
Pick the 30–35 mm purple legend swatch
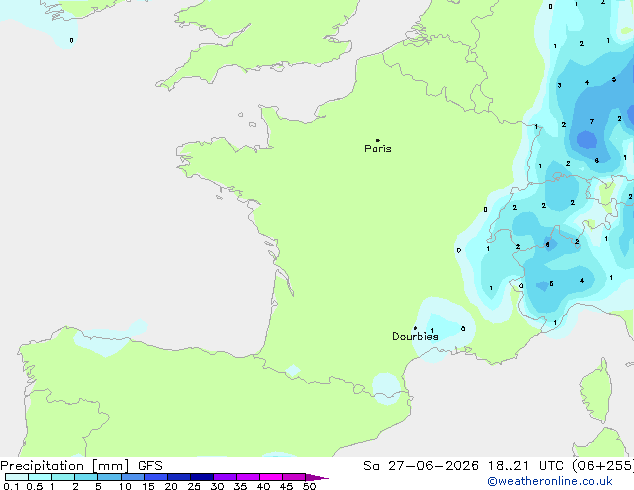point(225,477)
